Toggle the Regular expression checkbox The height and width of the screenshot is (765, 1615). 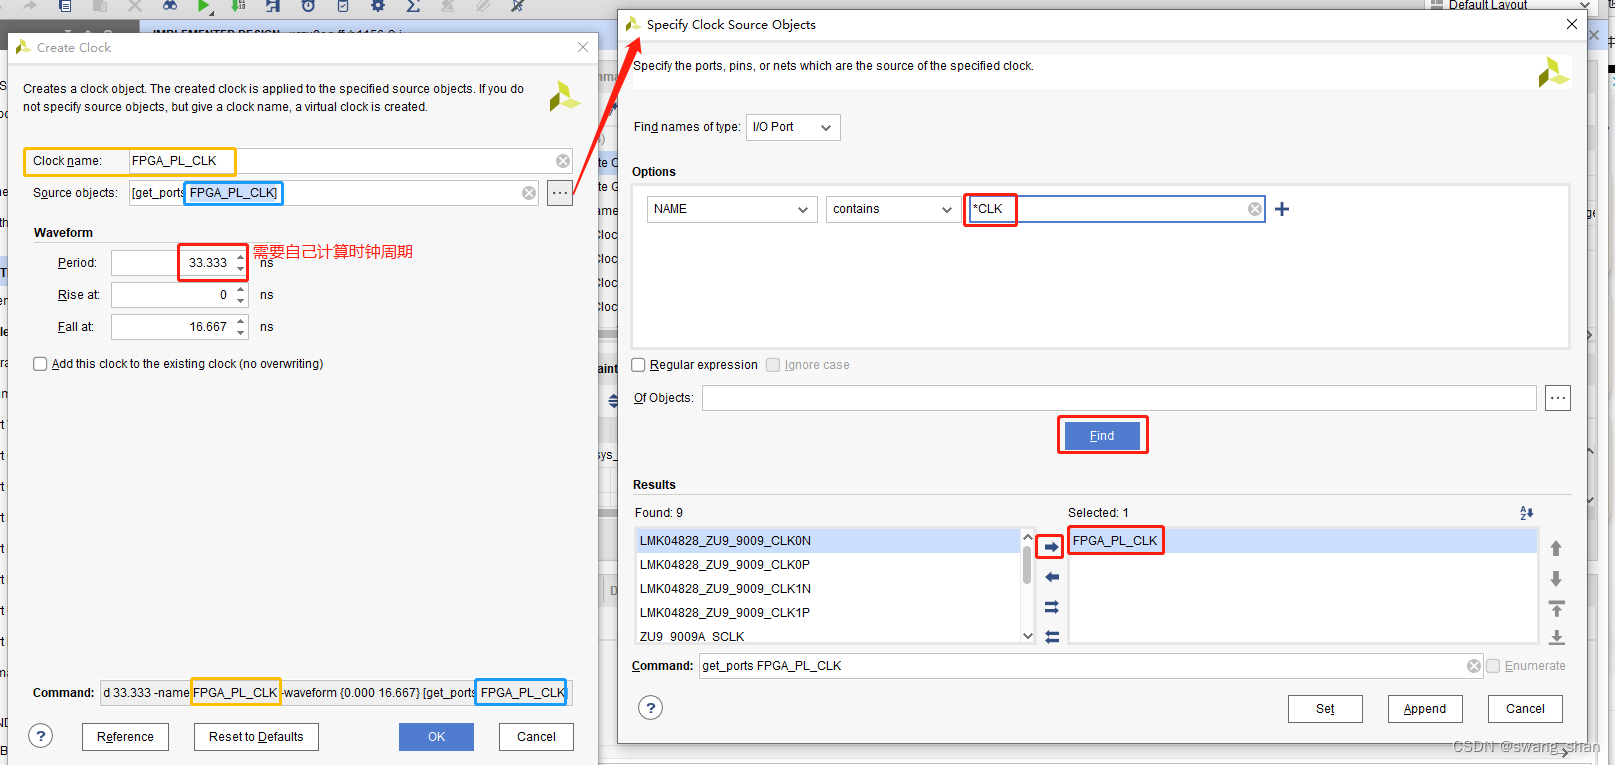[638, 365]
